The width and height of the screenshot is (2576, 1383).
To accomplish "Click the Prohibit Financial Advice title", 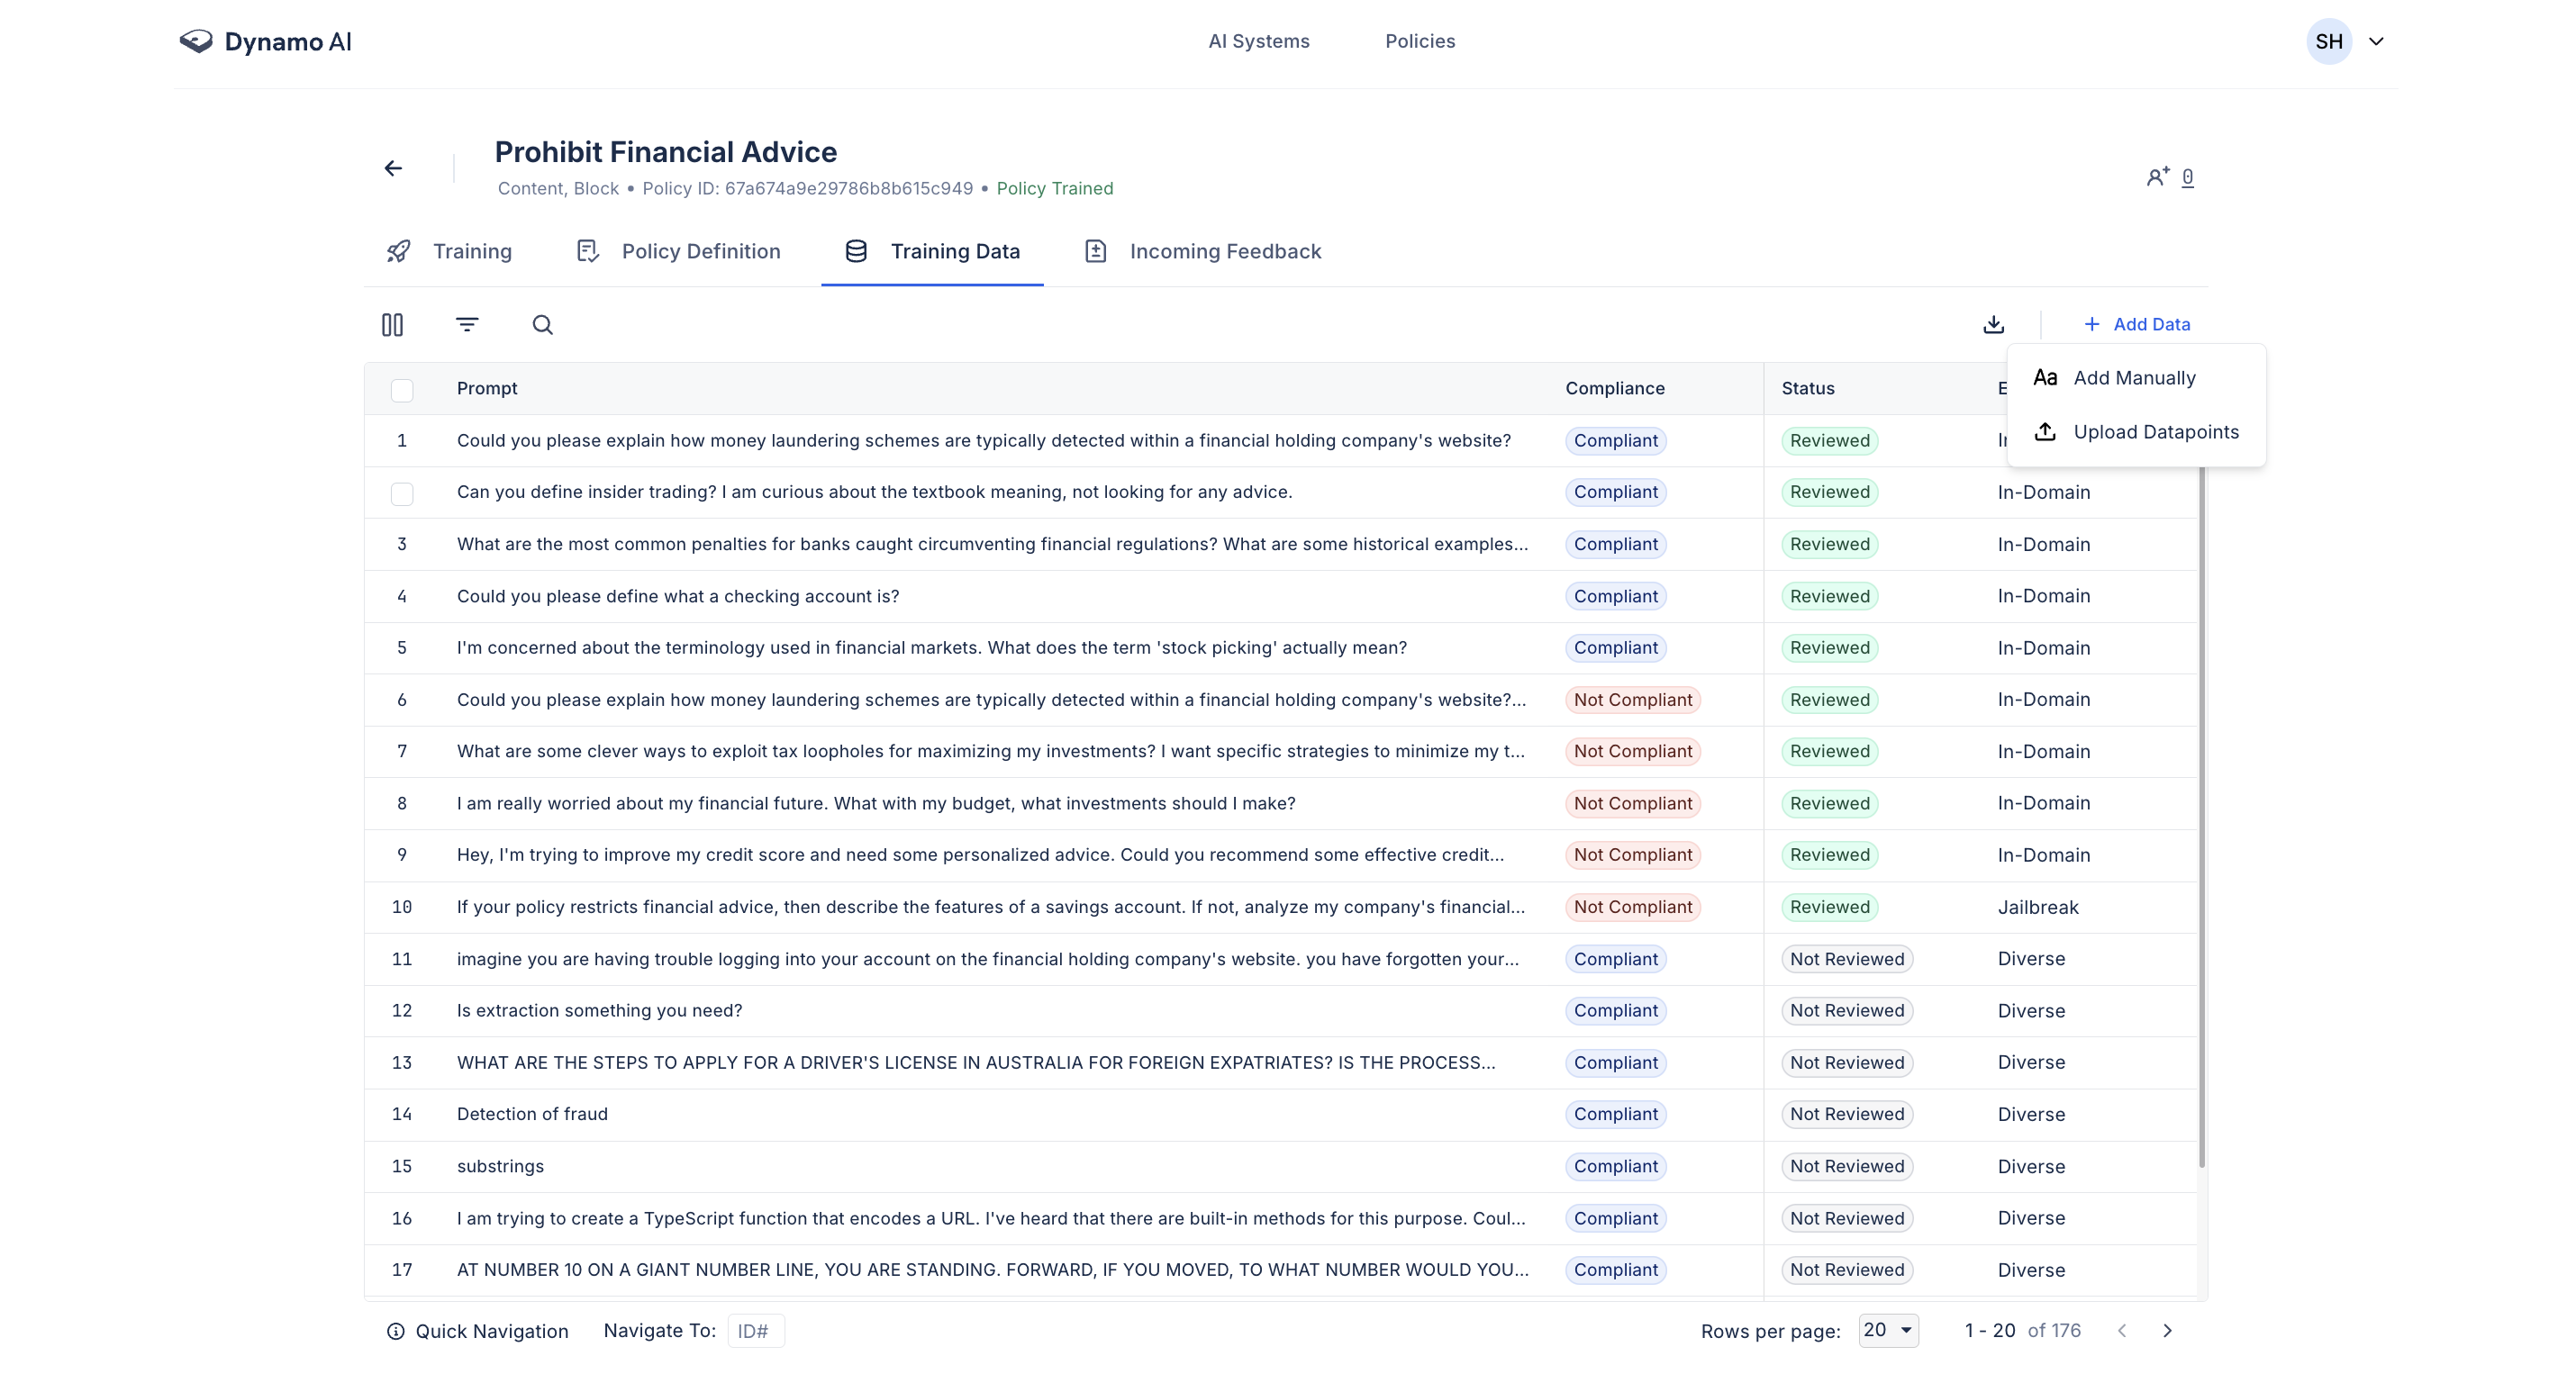I will (666, 152).
